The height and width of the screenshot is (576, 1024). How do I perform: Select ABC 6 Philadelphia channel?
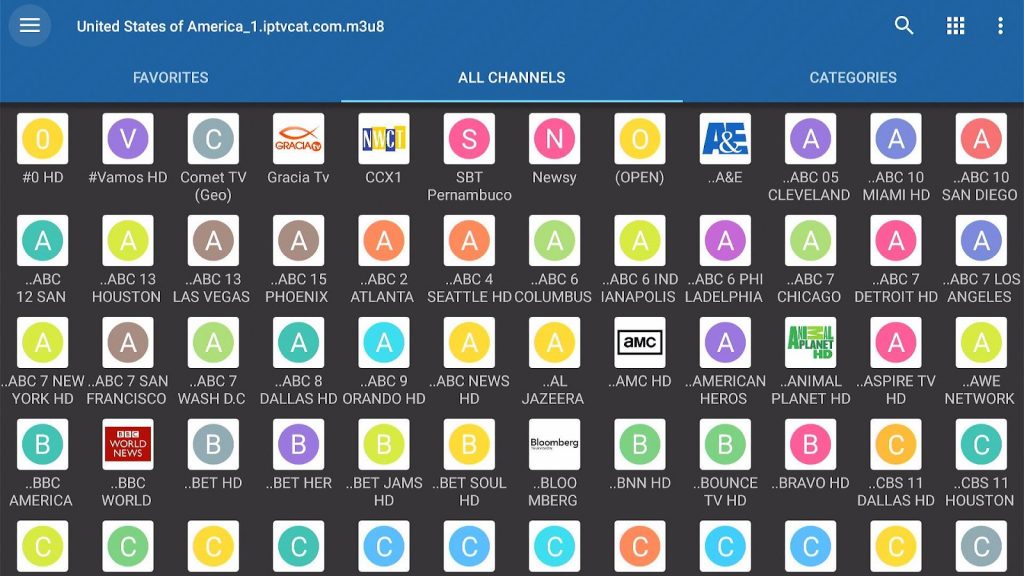click(x=725, y=241)
